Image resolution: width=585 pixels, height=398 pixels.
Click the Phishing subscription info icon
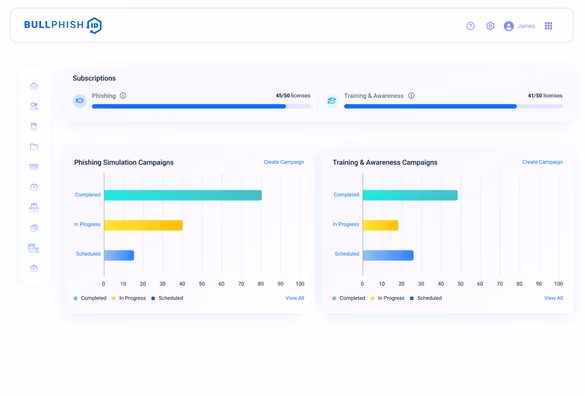tap(123, 95)
